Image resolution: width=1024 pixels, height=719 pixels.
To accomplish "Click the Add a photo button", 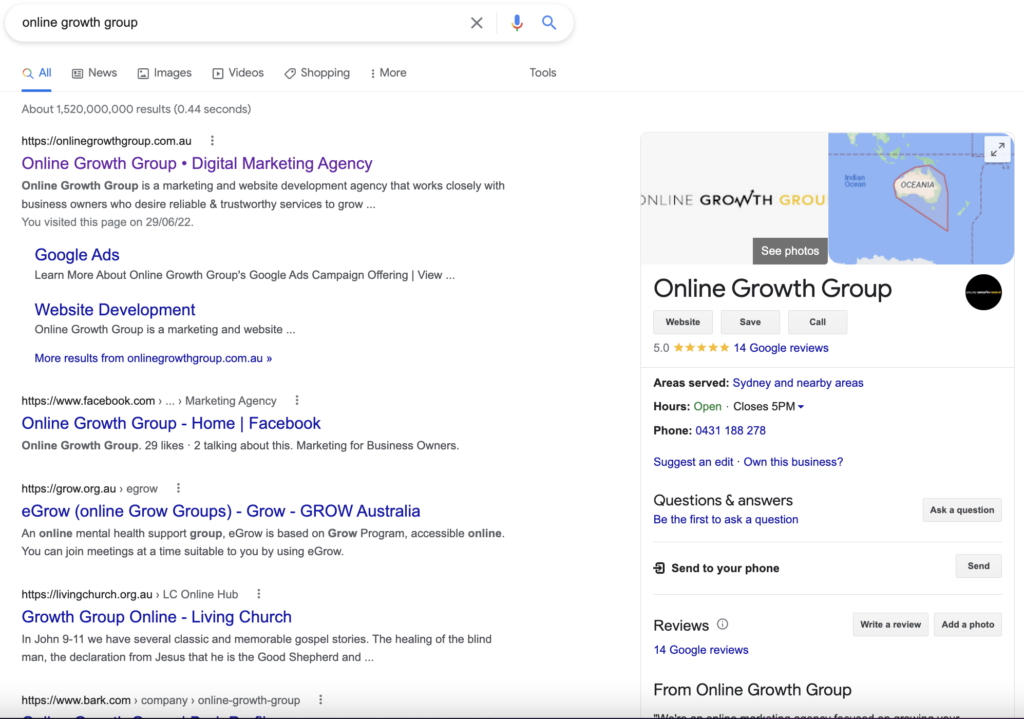I will (x=968, y=624).
